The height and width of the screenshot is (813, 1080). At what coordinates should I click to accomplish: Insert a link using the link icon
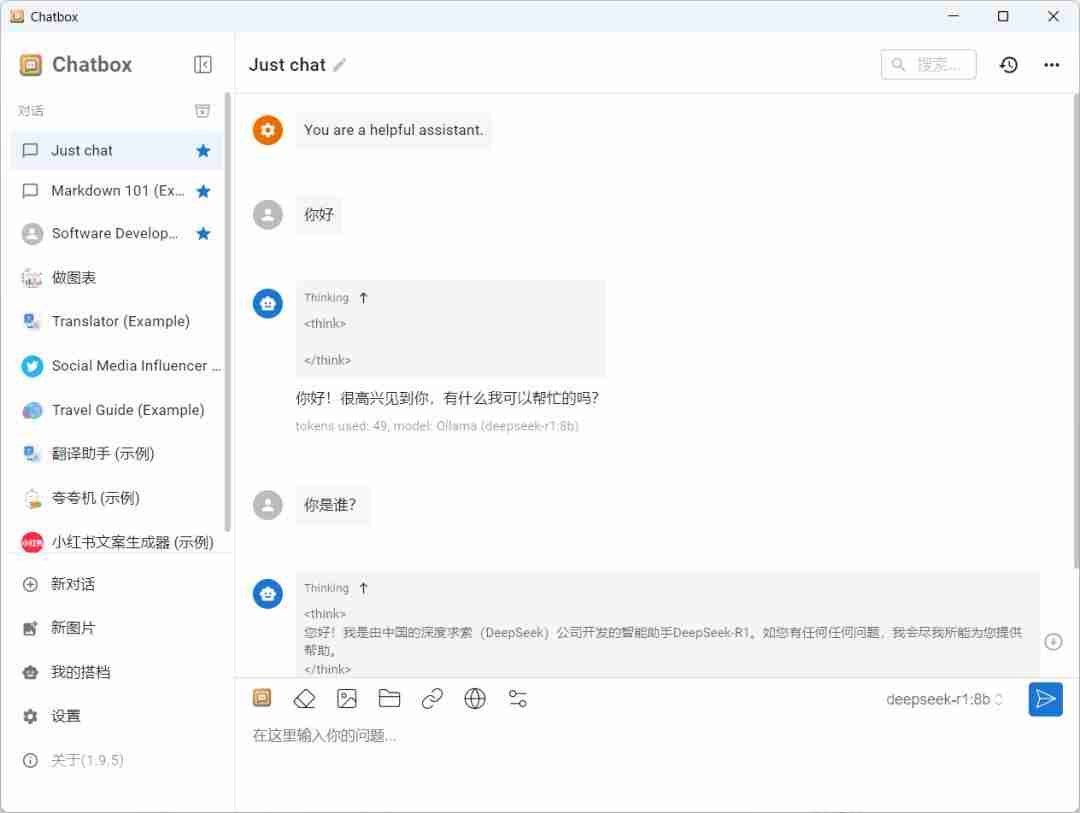click(432, 698)
